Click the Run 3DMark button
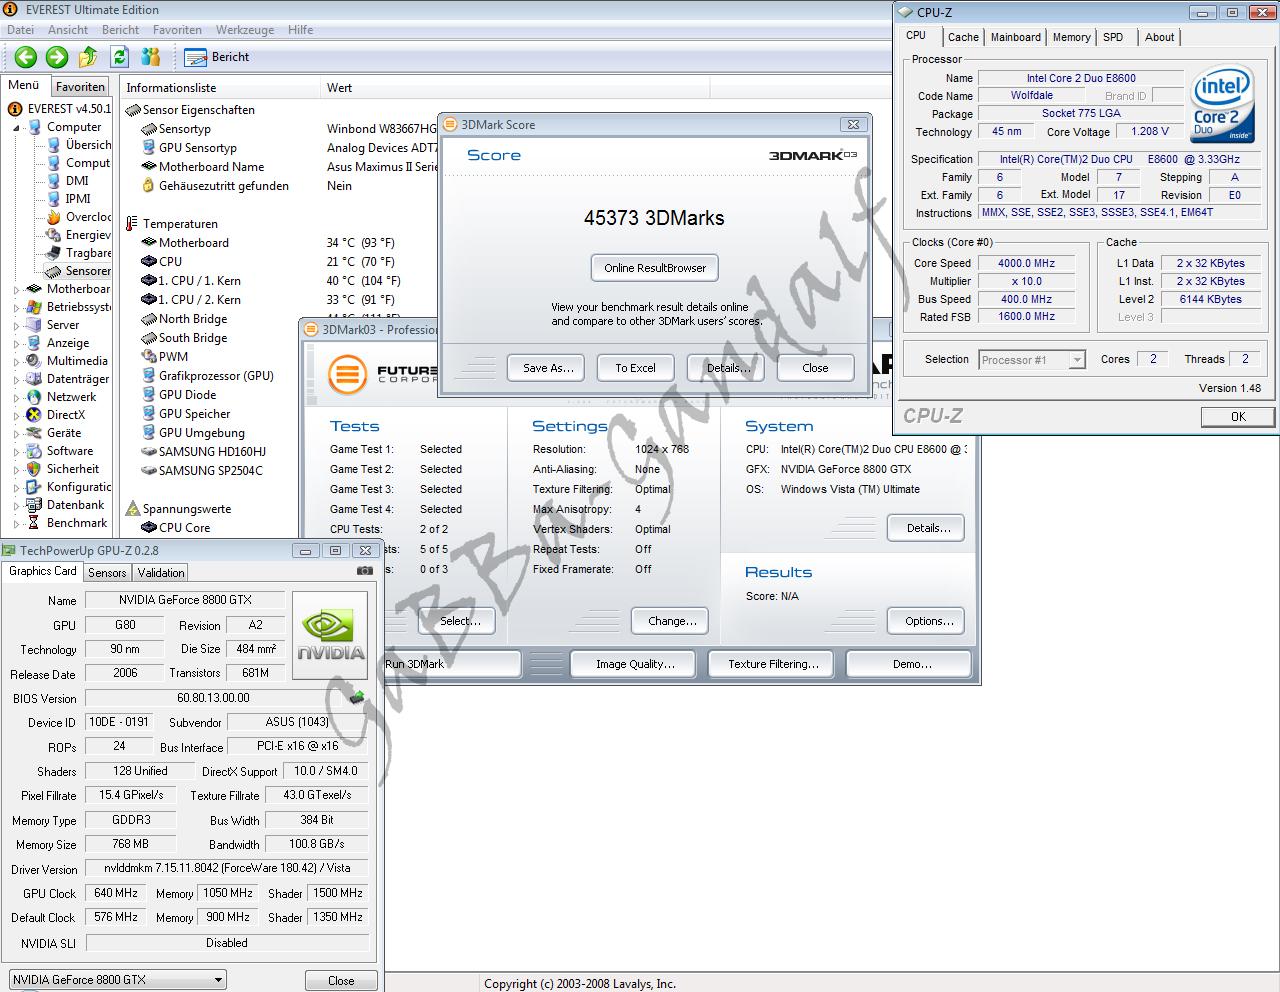Image resolution: width=1280 pixels, height=992 pixels. pyautogui.click(x=451, y=664)
